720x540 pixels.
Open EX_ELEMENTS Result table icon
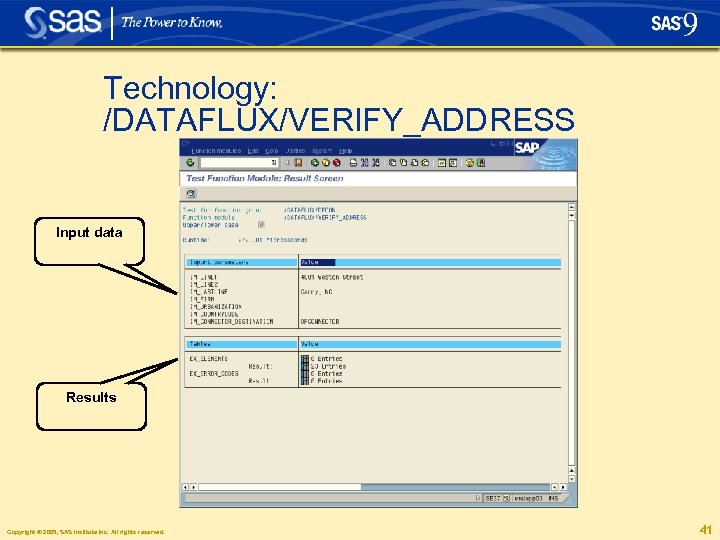tap(305, 366)
